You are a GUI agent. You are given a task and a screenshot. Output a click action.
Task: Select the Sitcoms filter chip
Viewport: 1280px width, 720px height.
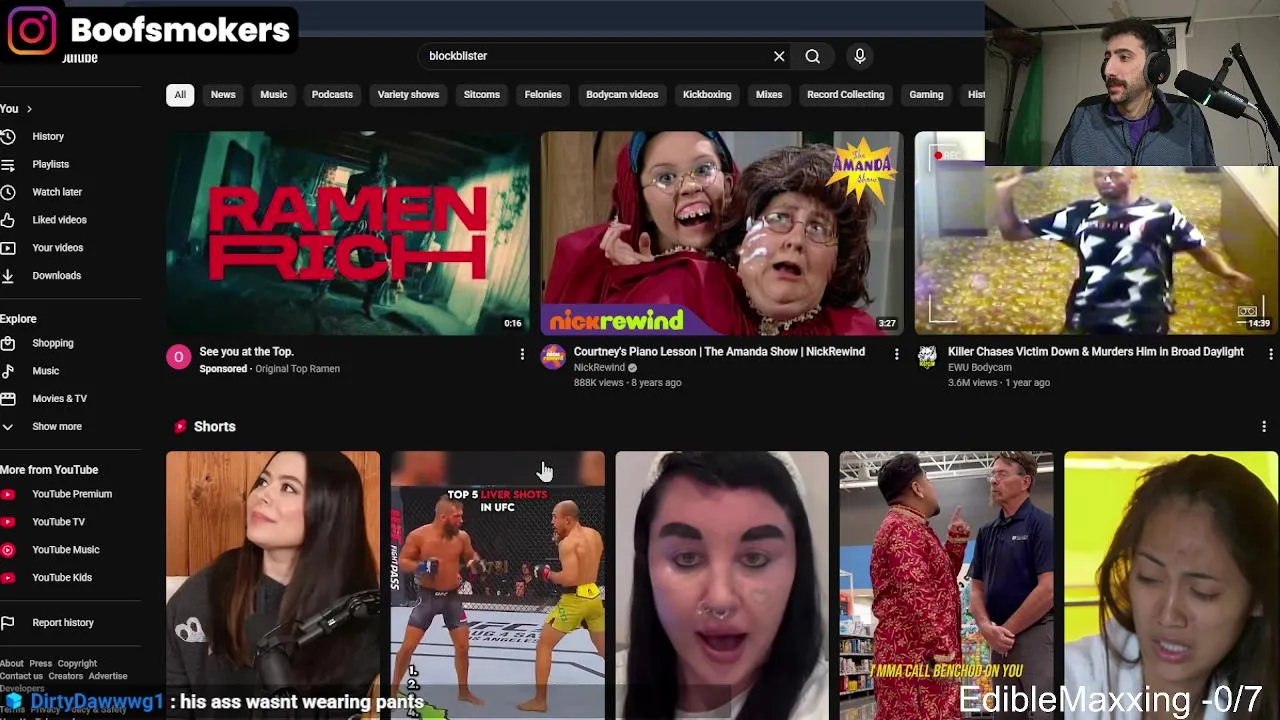pyautogui.click(x=481, y=95)
